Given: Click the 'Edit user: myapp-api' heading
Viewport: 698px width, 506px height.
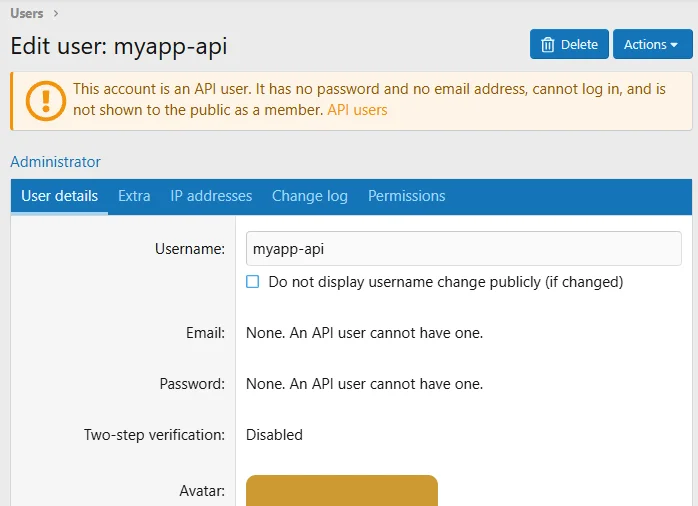Looking at the screenshot, I should tap(119, 46).
